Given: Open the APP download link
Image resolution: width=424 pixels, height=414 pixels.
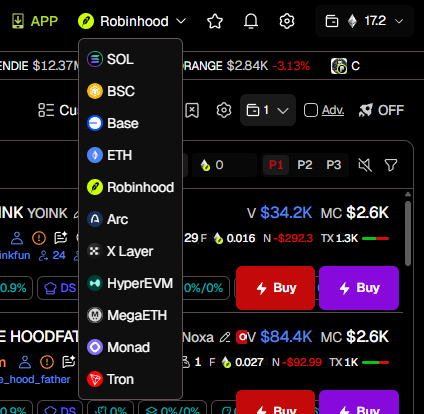Looking at the screenshot, I should (35, 21).
